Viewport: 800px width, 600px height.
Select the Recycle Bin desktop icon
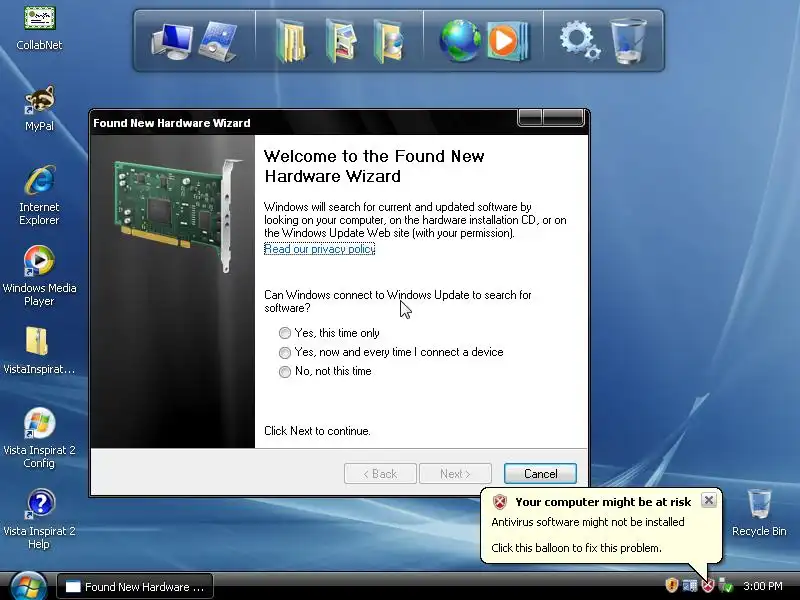pos(759,512)
